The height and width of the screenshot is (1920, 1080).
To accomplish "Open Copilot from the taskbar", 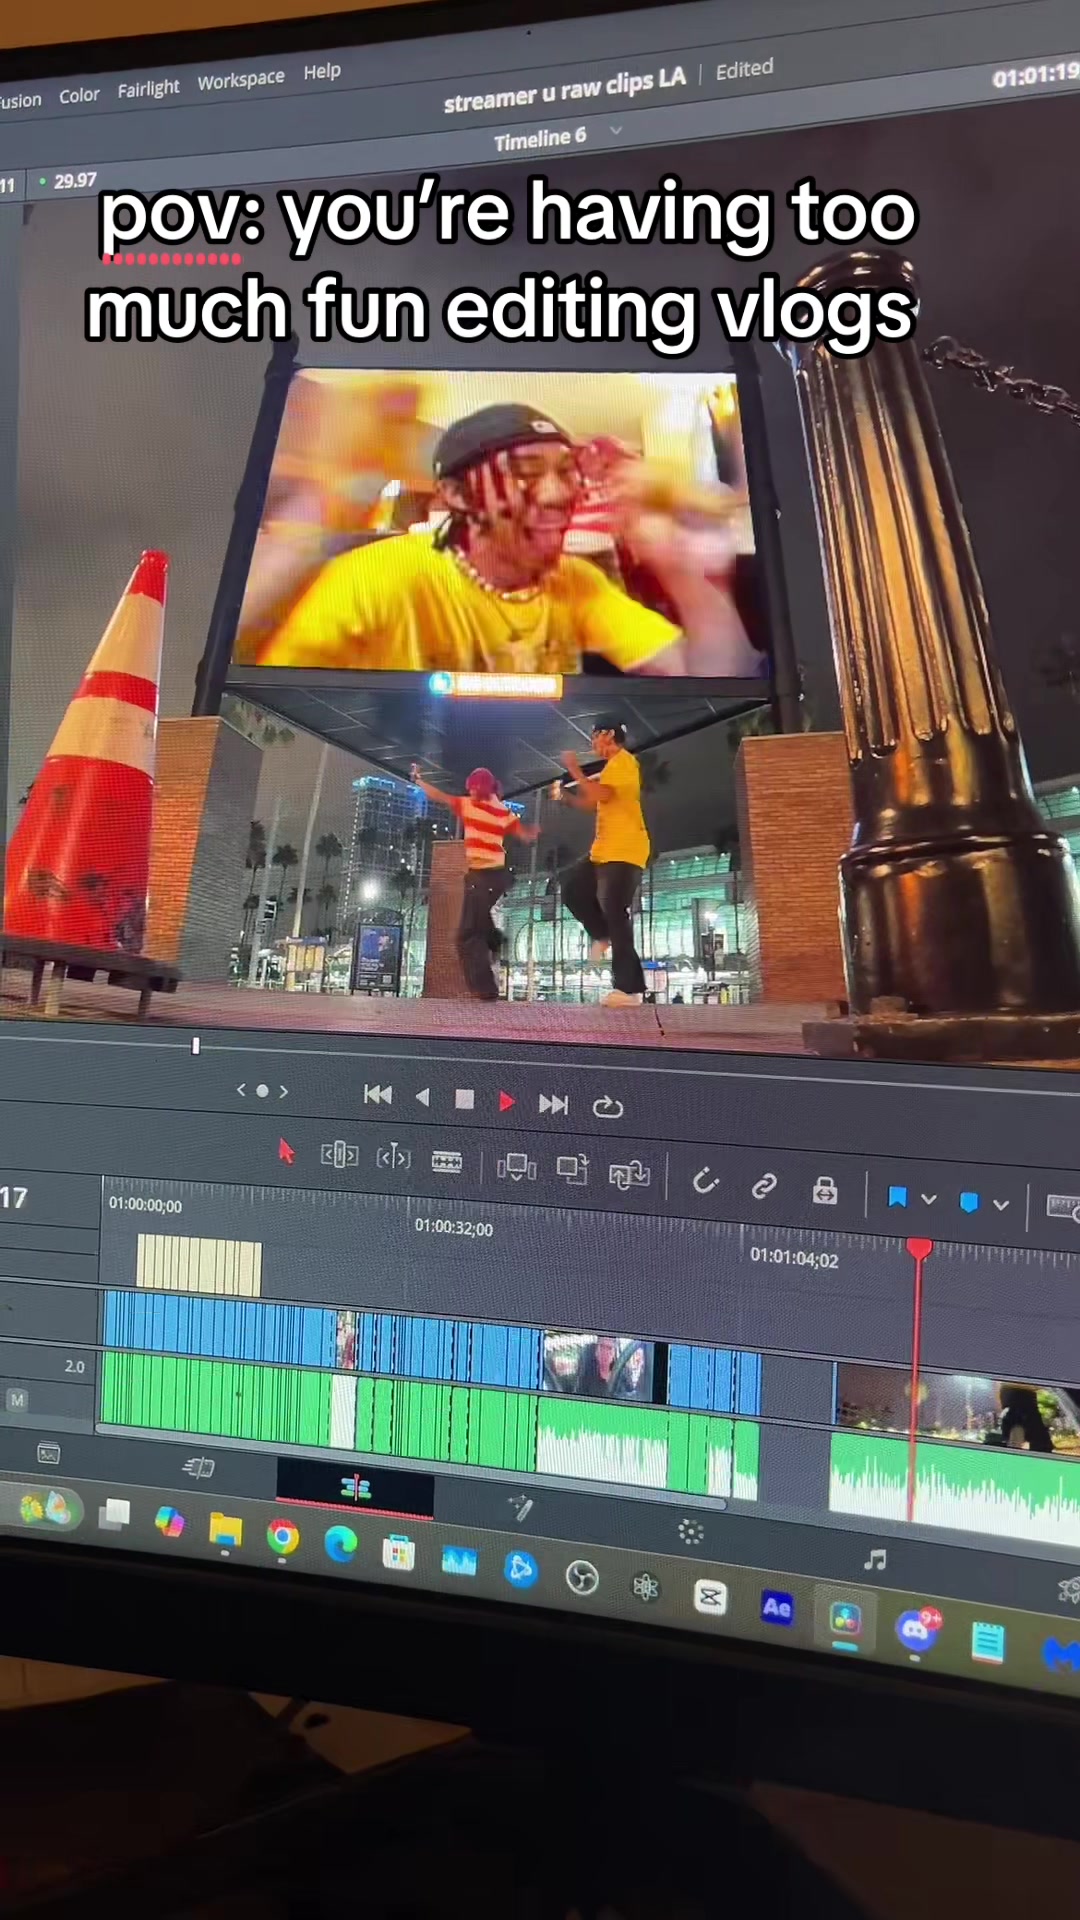I will point(169,1522).
